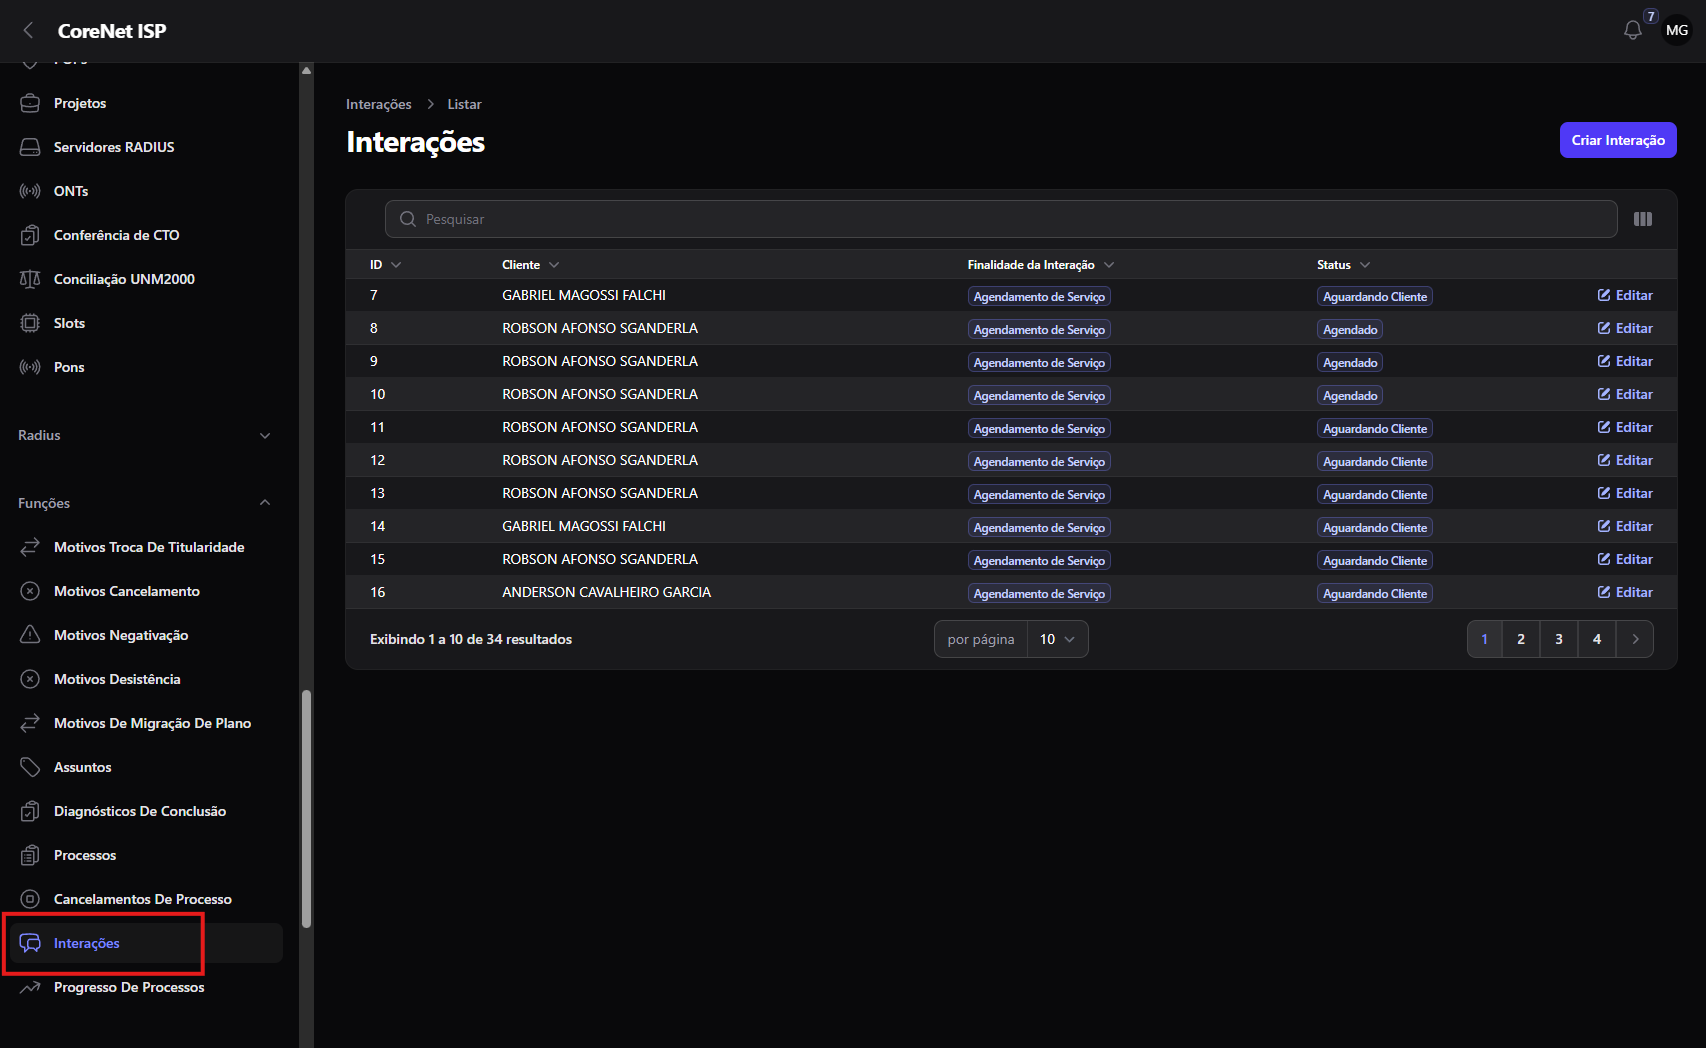
Task: Collapse the Funções sidebar group
Action: point(265,503)
